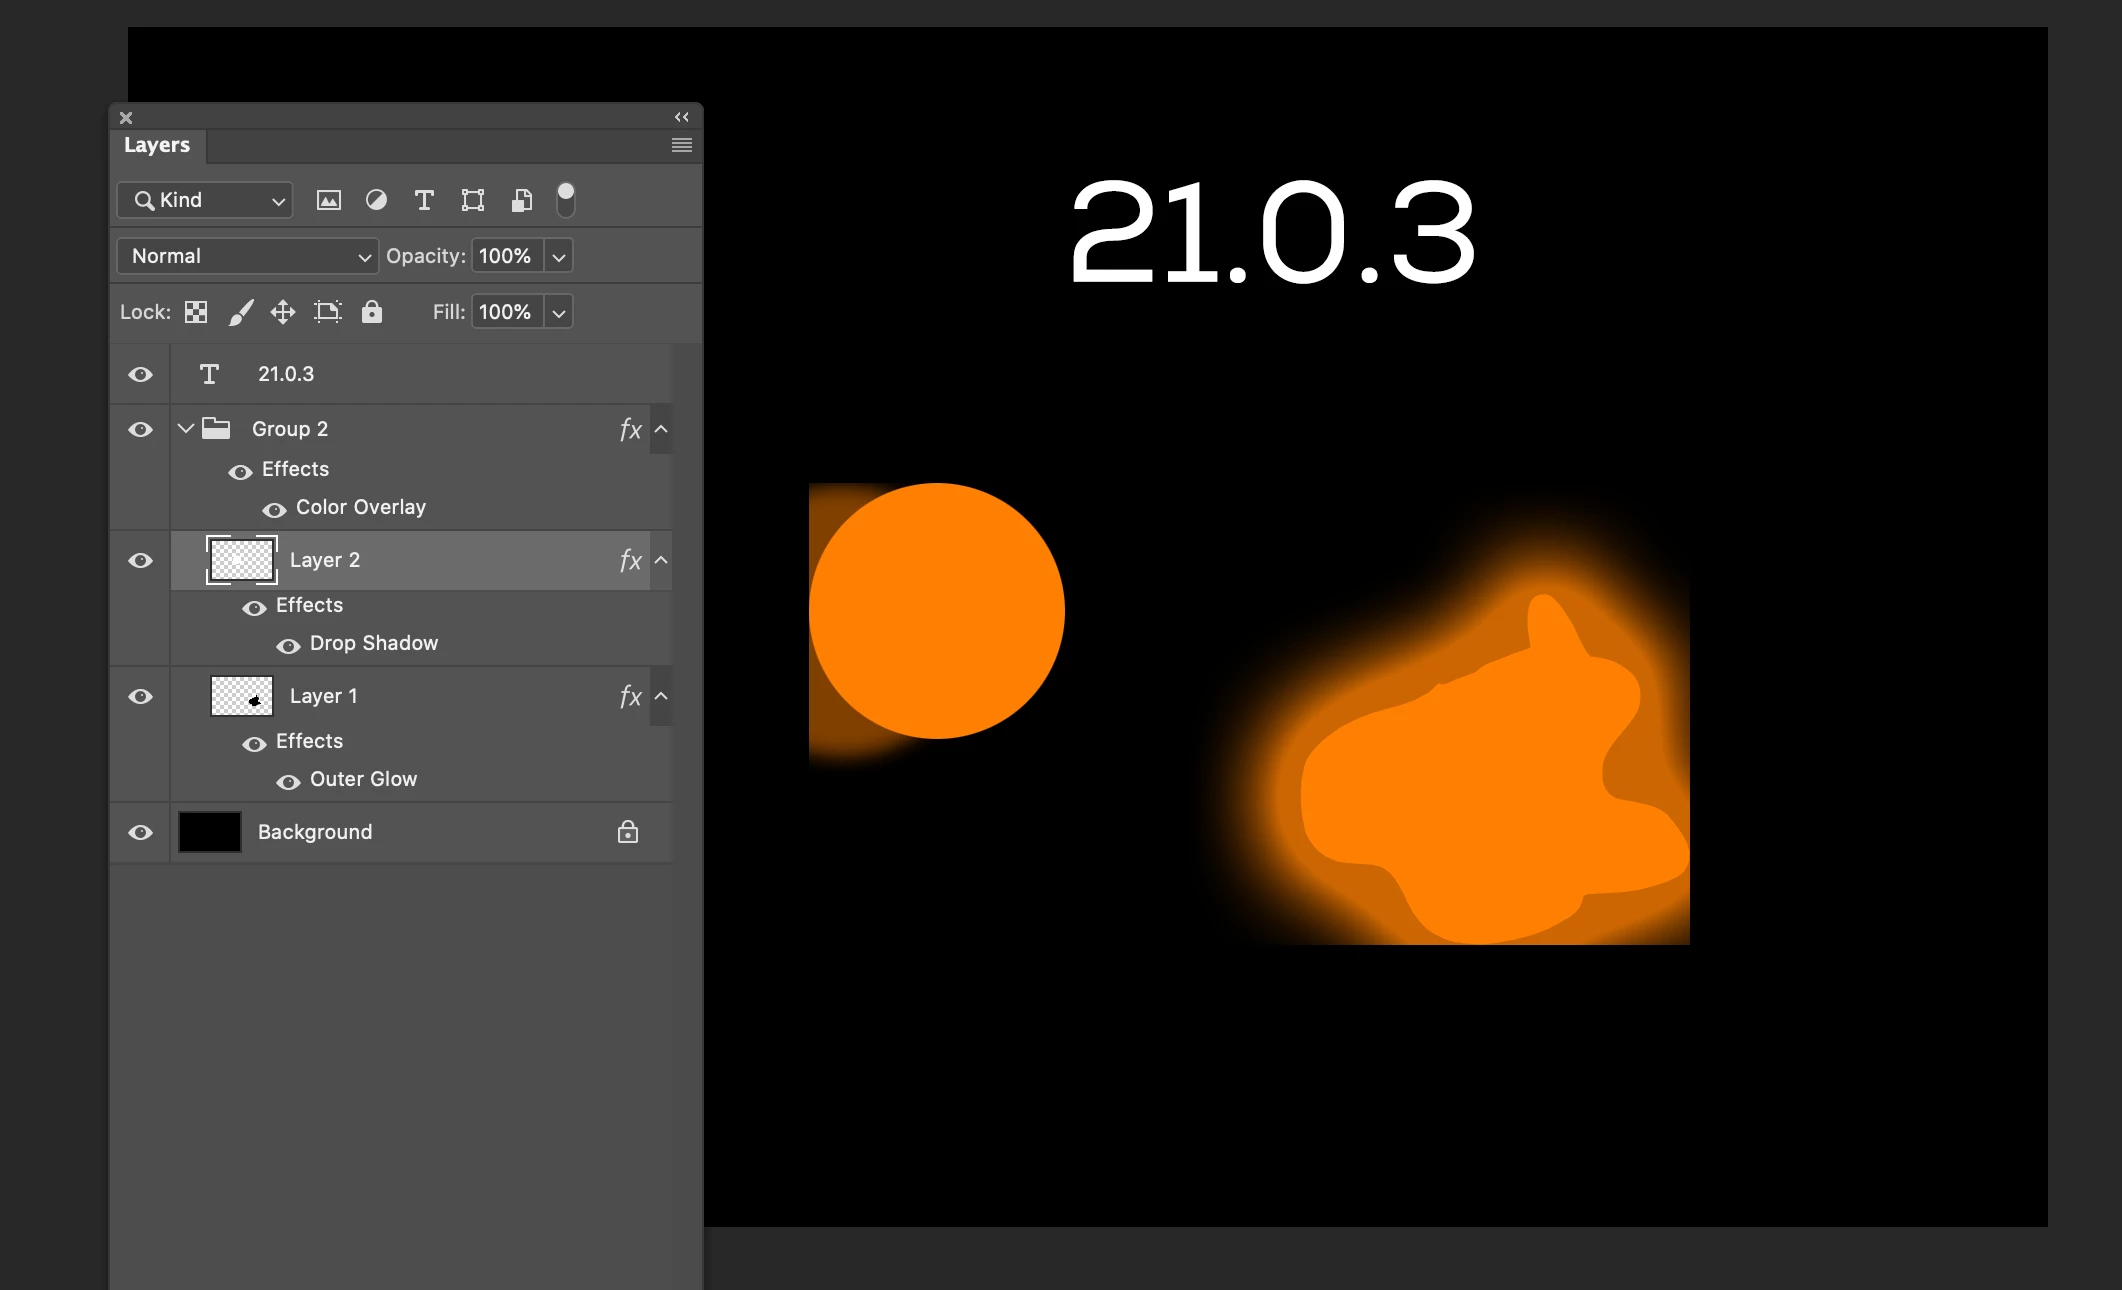The image size is (2122, 1290).
Task: Open the Opacity slider dropdown arrow
Action: (559, 256)
